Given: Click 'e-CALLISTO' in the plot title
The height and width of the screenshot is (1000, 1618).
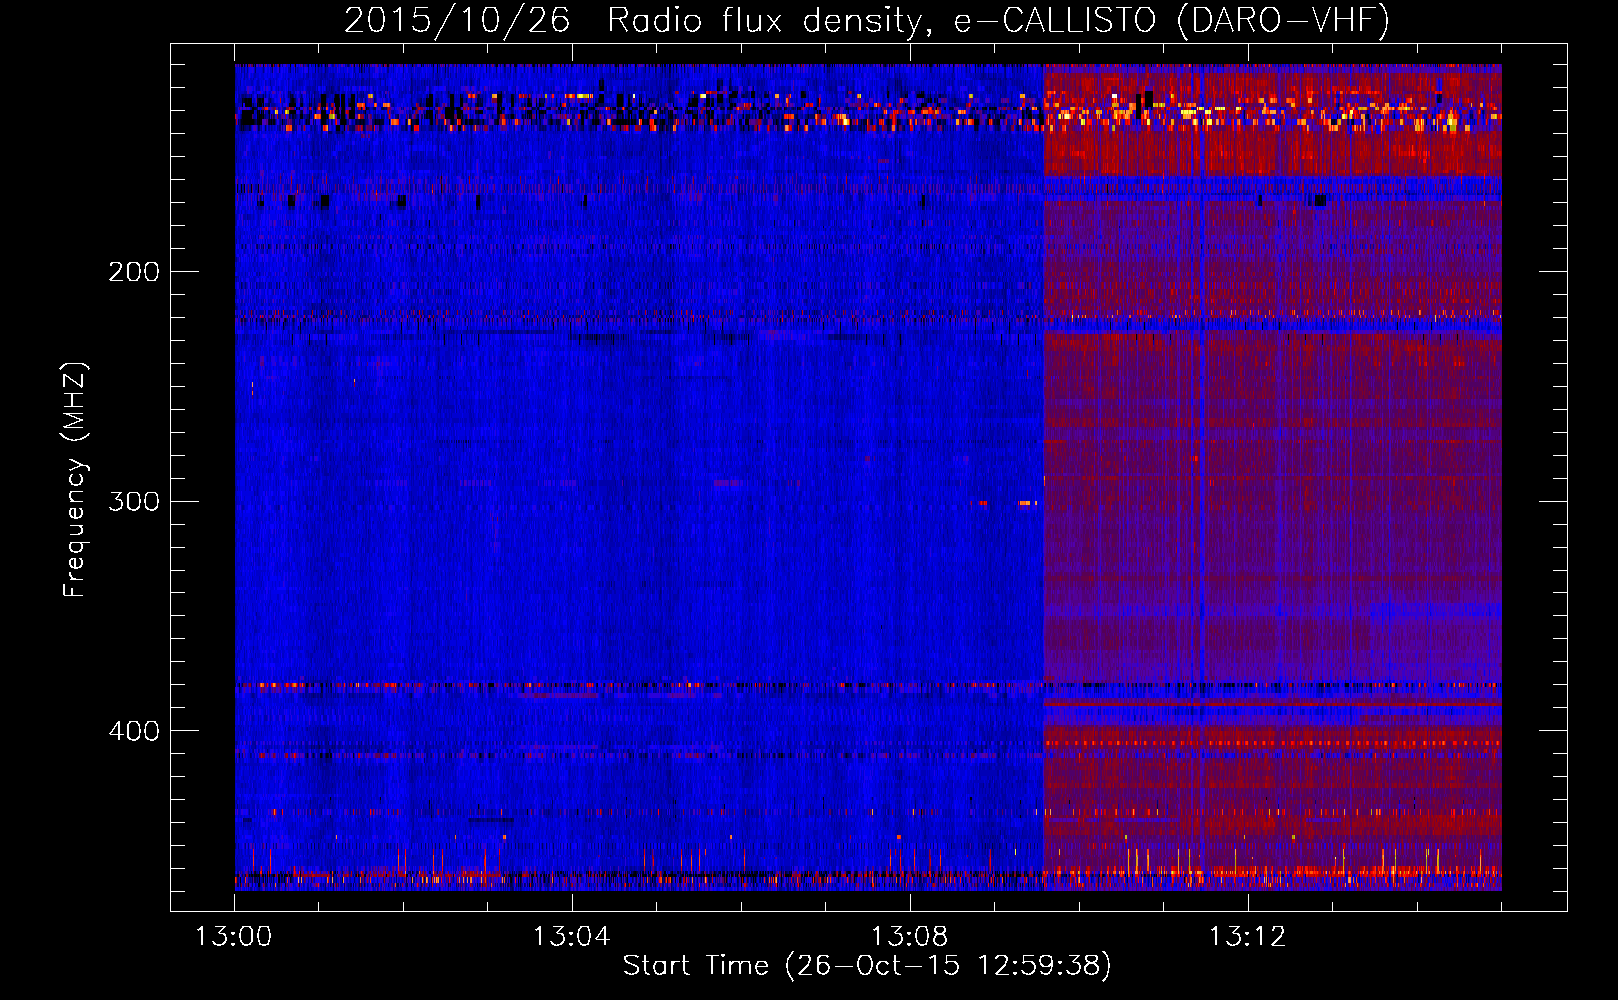Looking at the screenshot, I should coord(1055,21).
